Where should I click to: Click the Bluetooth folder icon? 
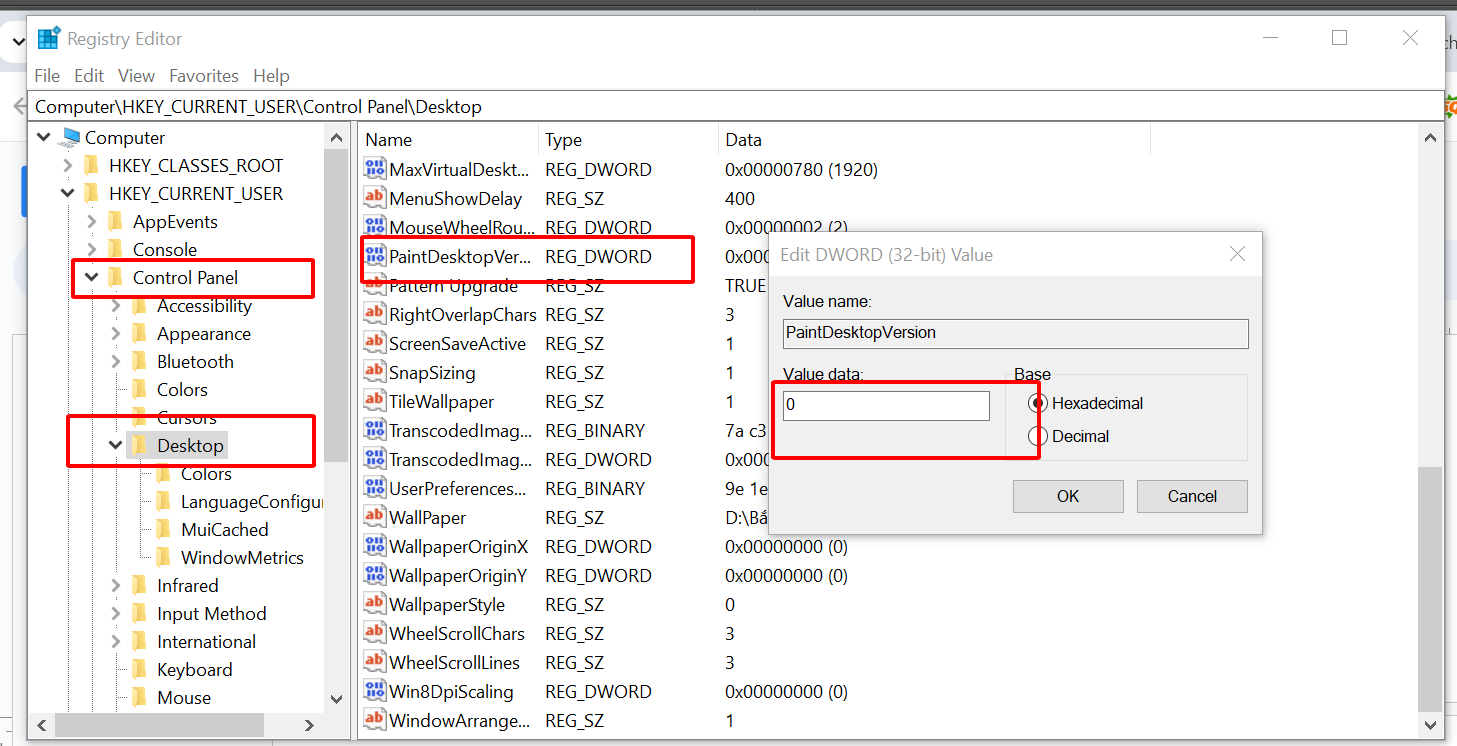click(x=140, y=362)
